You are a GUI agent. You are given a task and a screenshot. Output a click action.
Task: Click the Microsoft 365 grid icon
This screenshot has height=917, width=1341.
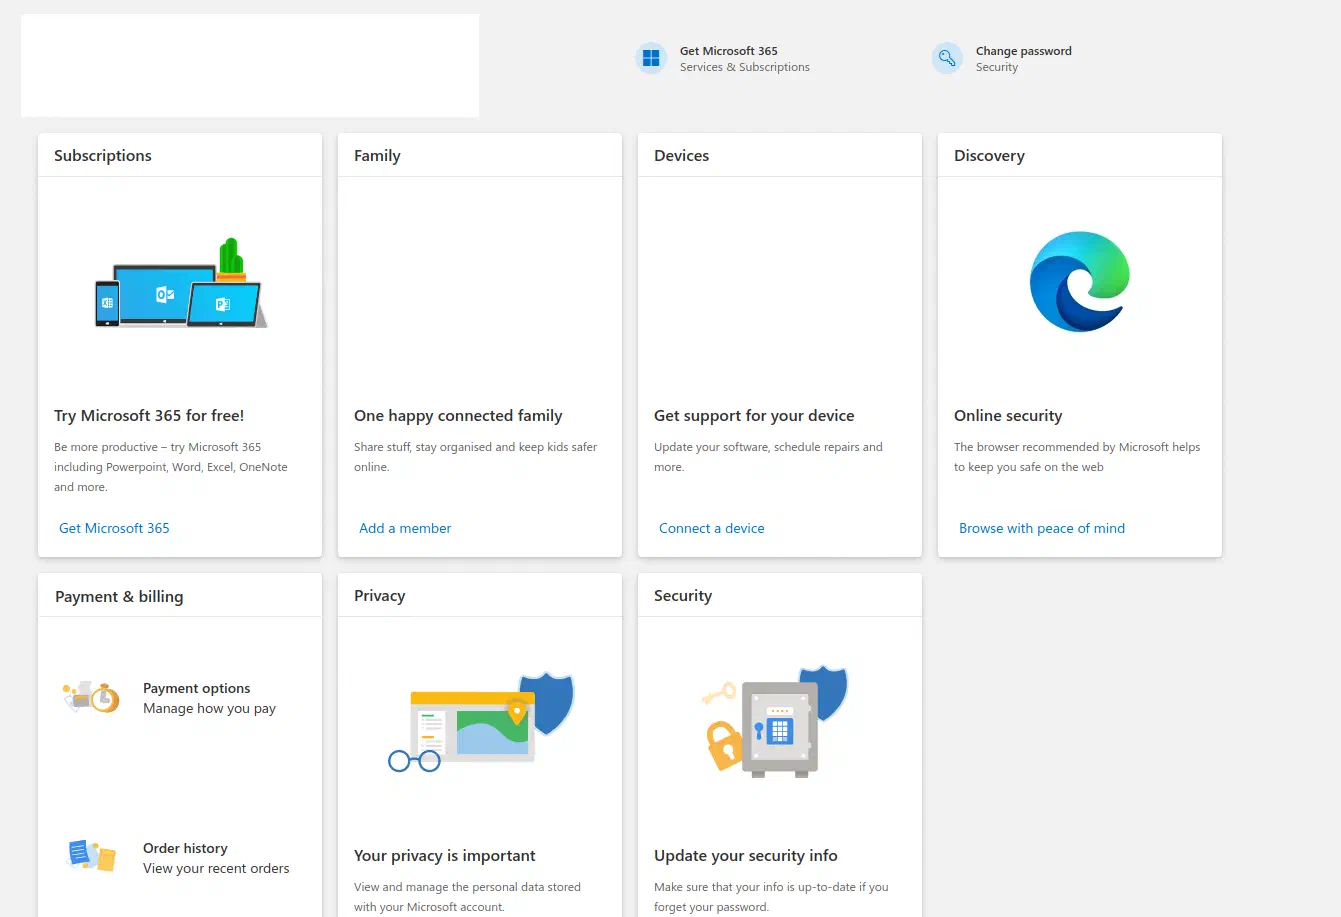pyautogui.click(x=651, y=58)
